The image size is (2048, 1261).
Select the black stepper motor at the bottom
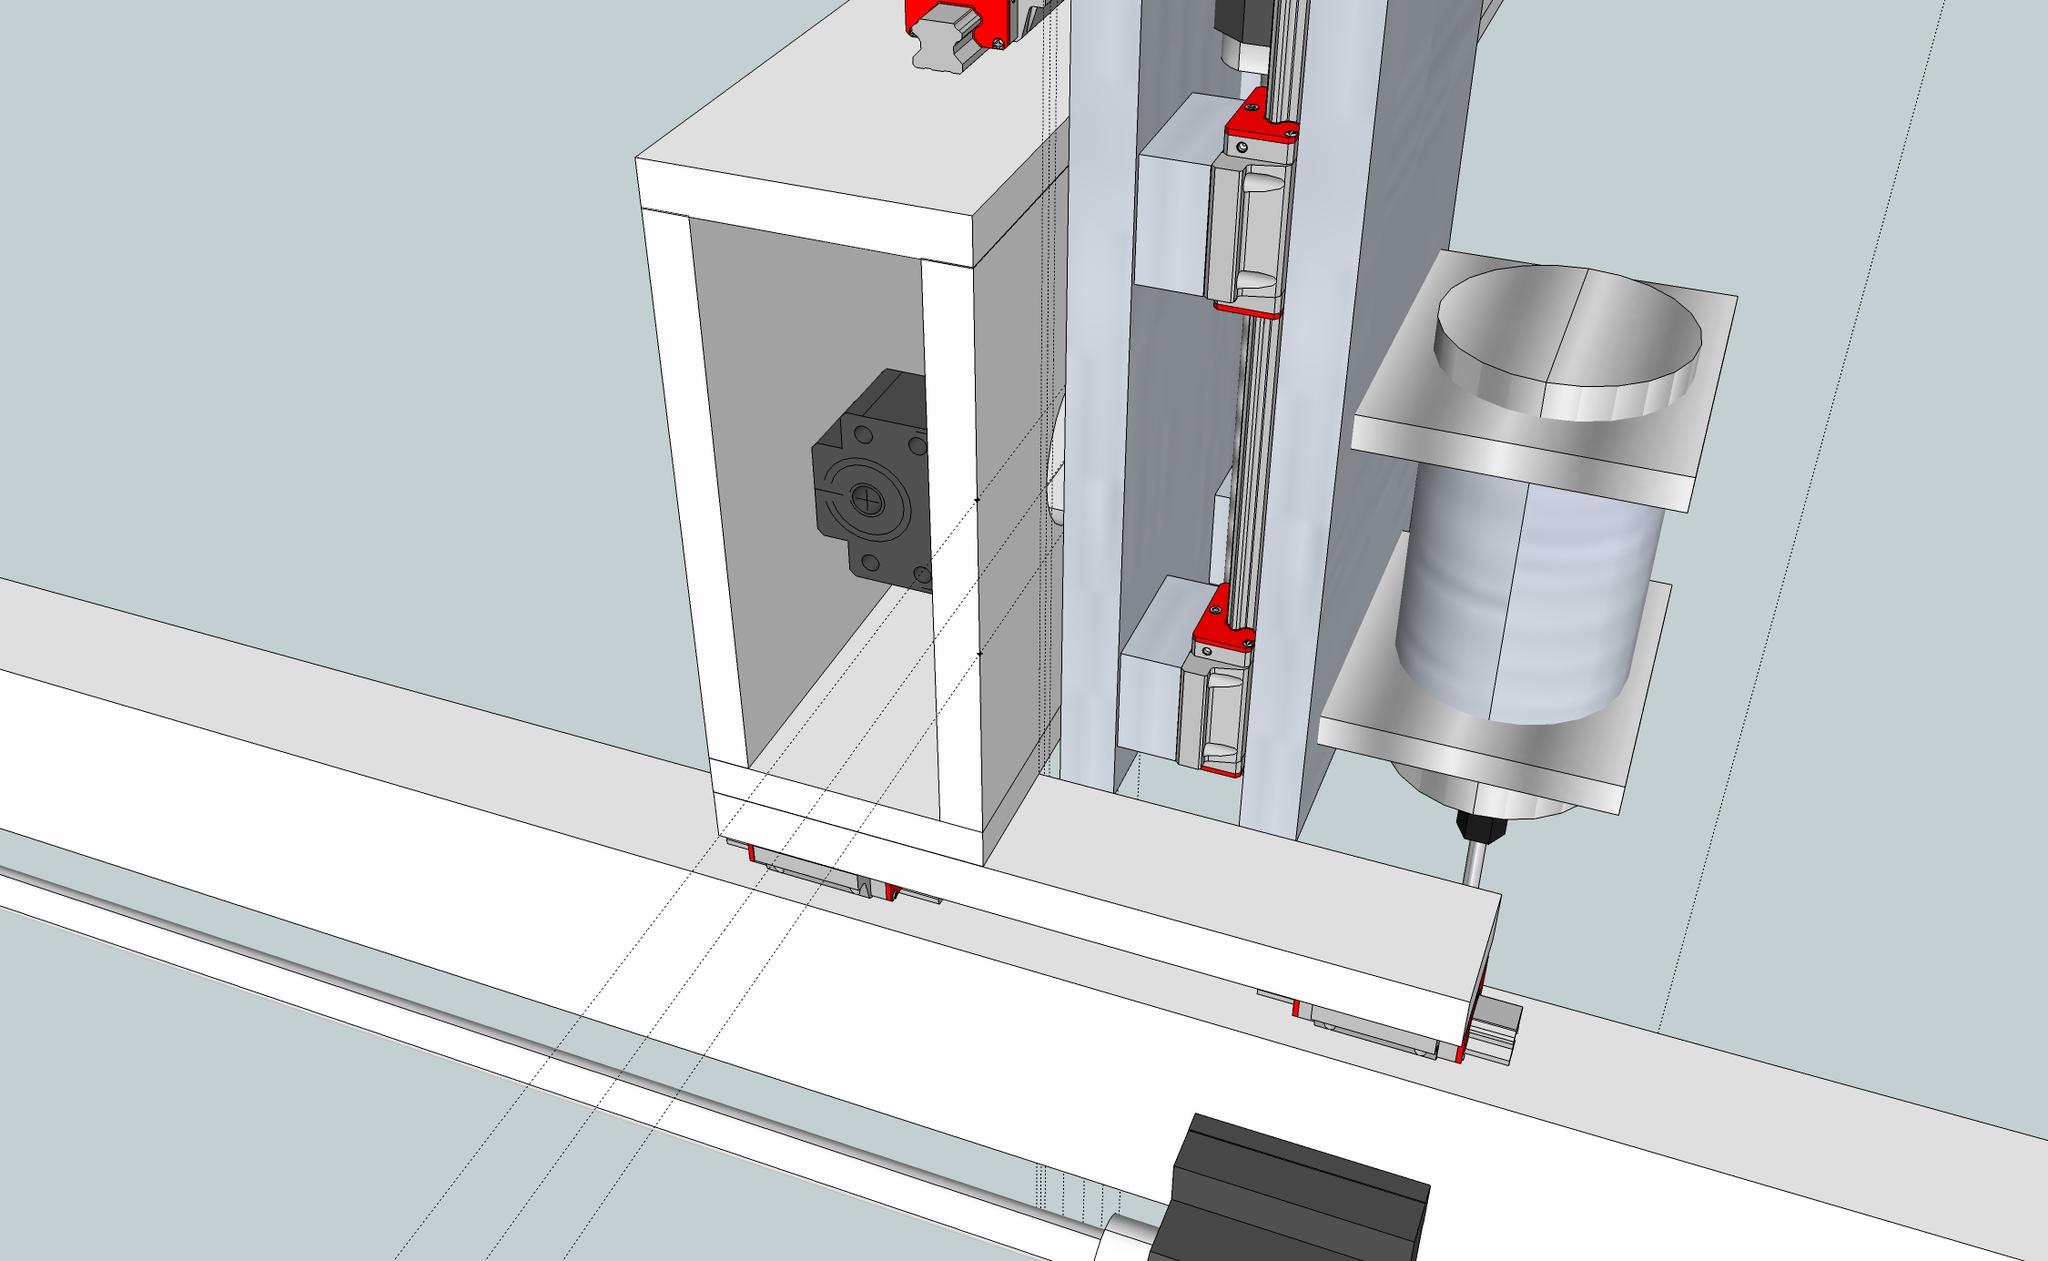click(1290, 1195)
